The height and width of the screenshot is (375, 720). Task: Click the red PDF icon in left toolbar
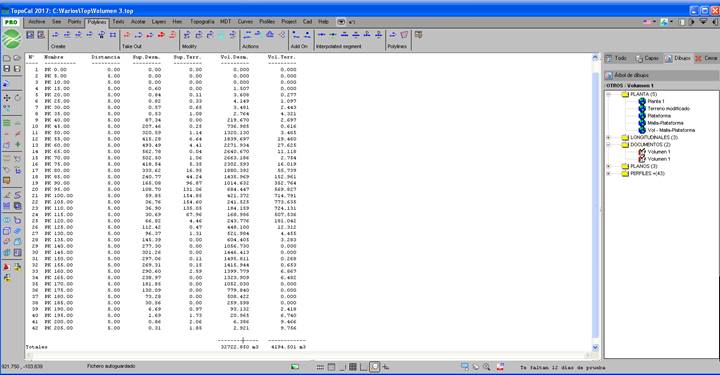(6, 267)
